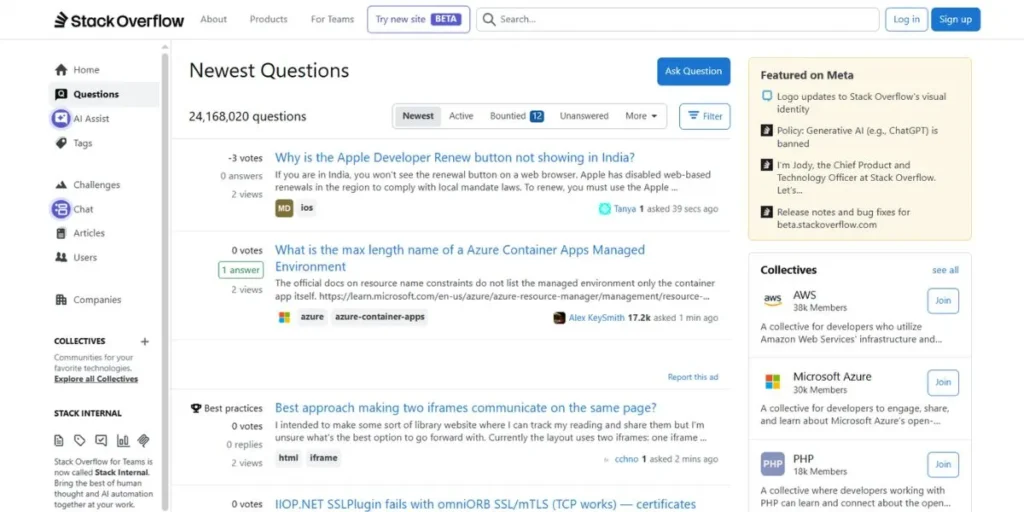Click the Challenges mountain icon
This screenshot has width=1024, height=512.
[61, 185]
